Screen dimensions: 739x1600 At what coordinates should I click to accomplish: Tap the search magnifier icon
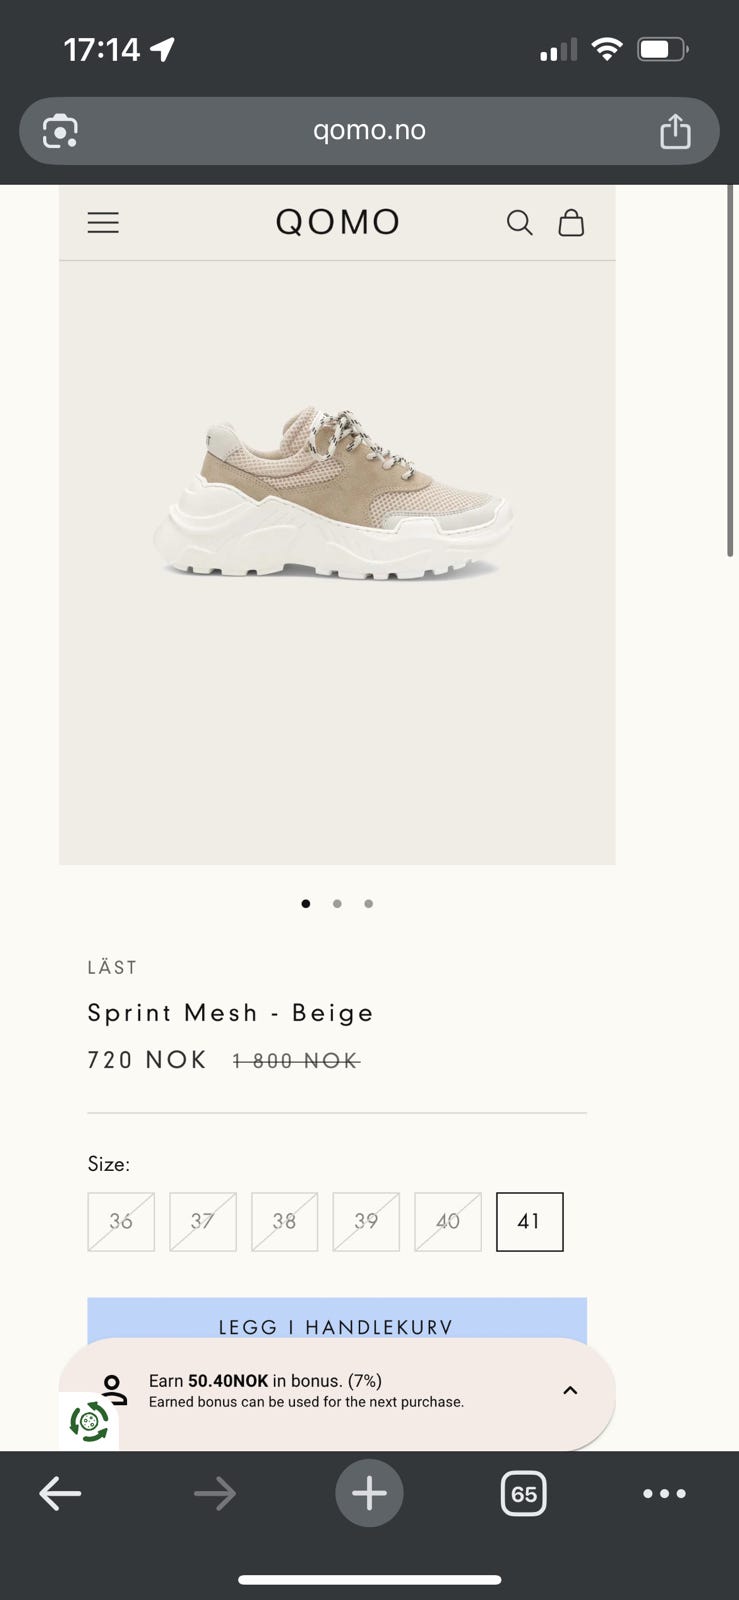point(519,222)
